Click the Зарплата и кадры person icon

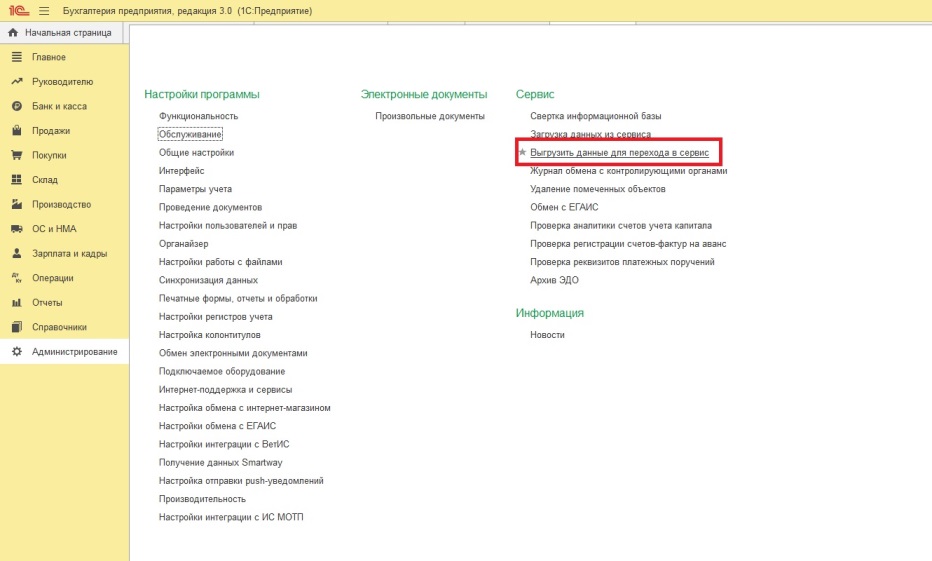coord(17,253)
